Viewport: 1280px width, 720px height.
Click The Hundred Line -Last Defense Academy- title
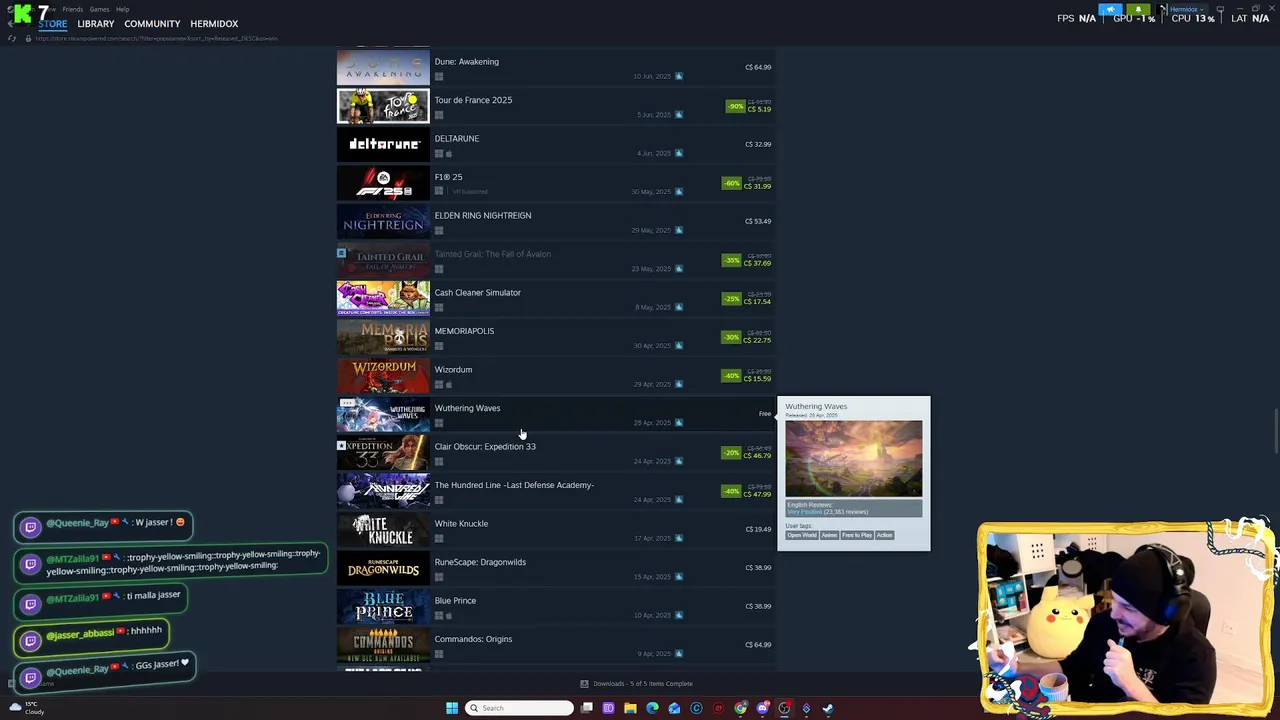tap(514, 485)
